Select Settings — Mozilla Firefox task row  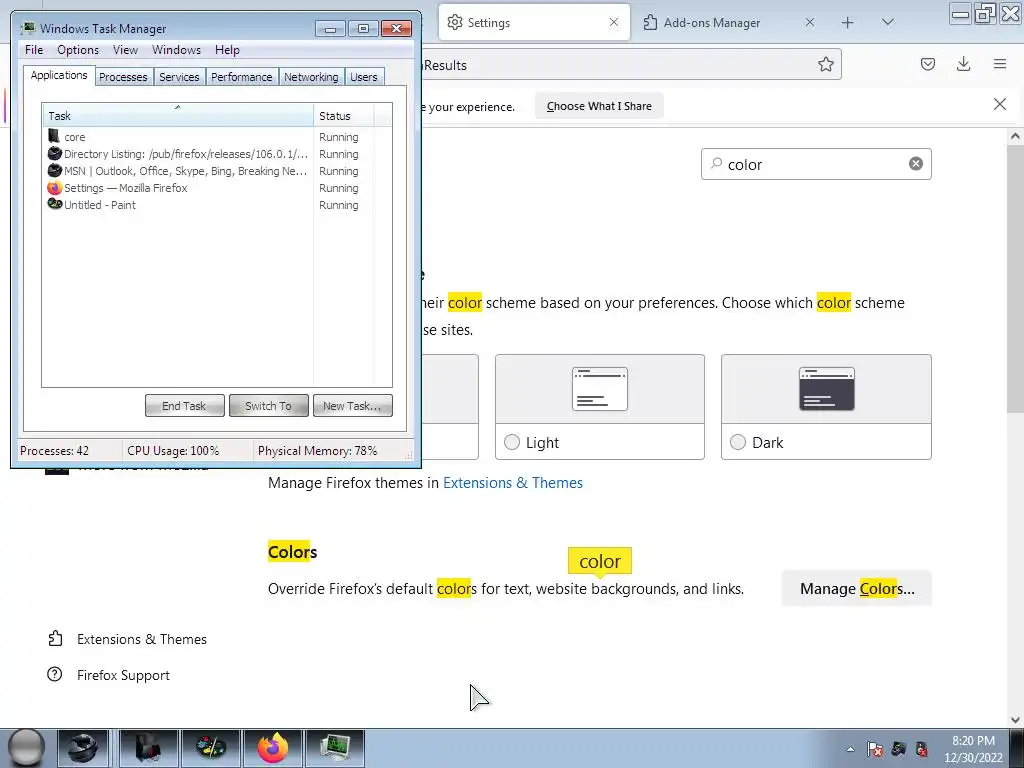click(178, 187)
